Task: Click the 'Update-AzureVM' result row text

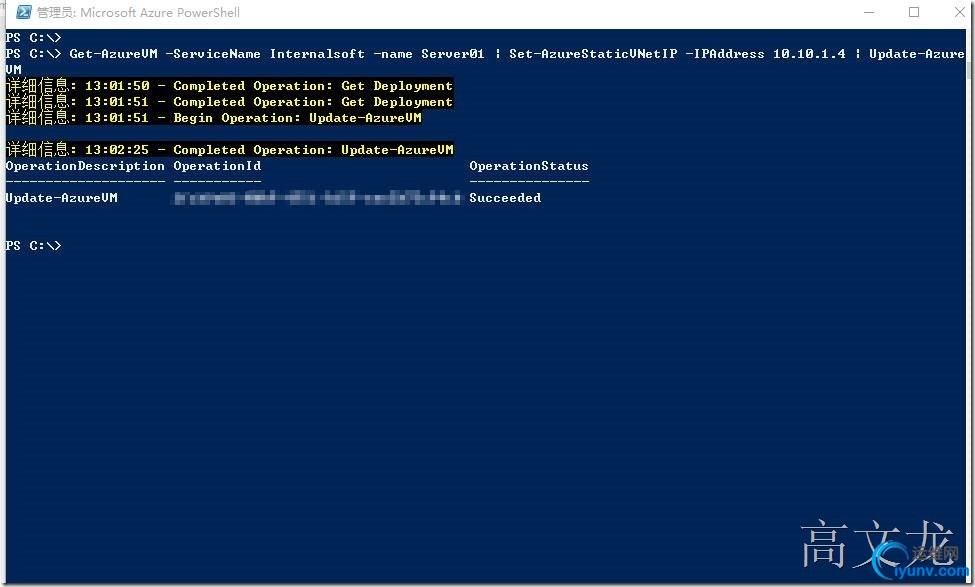Action: coord(62,198)
